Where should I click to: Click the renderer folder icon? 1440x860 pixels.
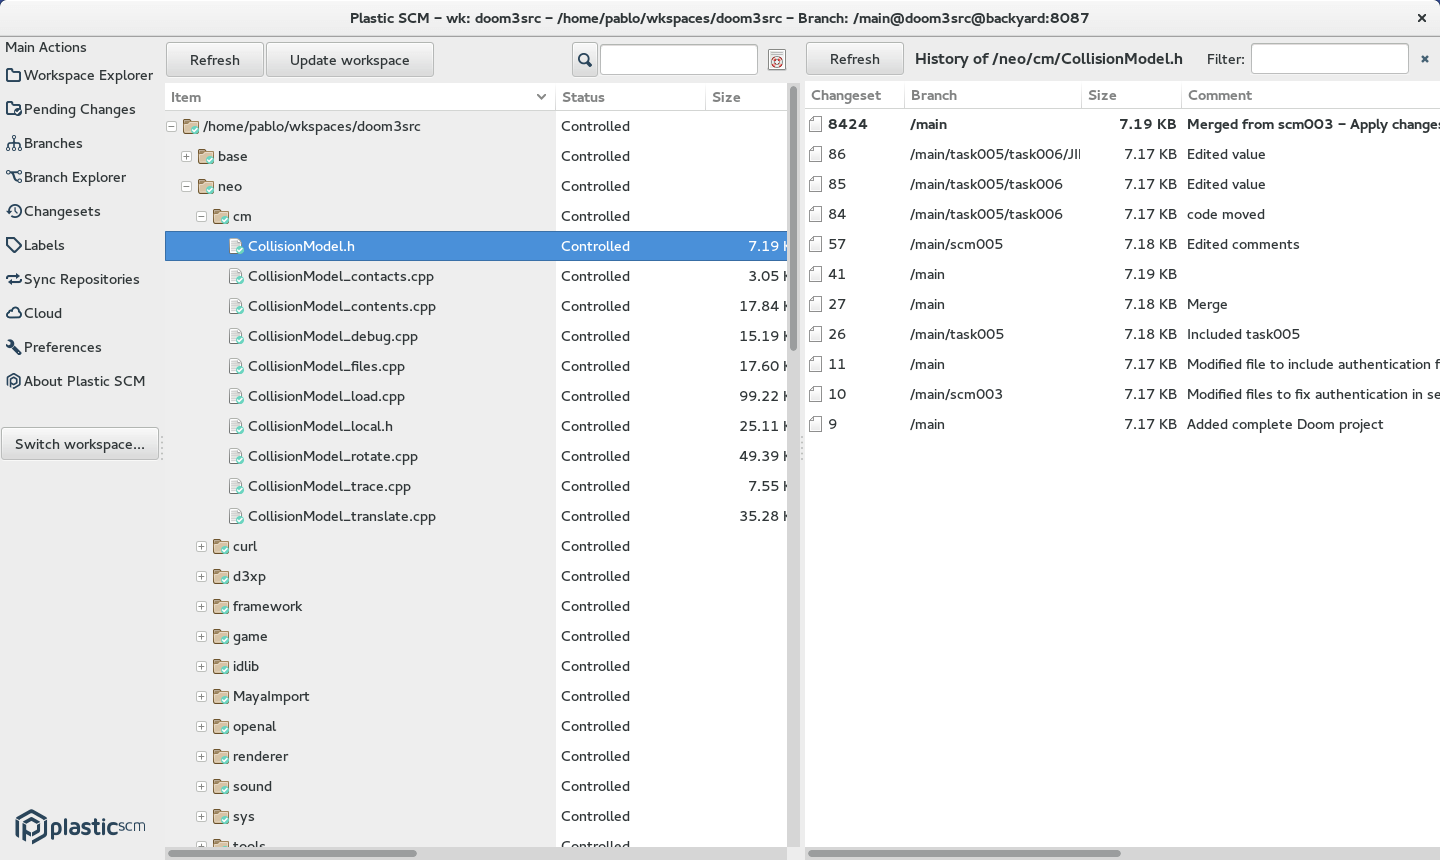pyautogui.click(x=221, y=756)
